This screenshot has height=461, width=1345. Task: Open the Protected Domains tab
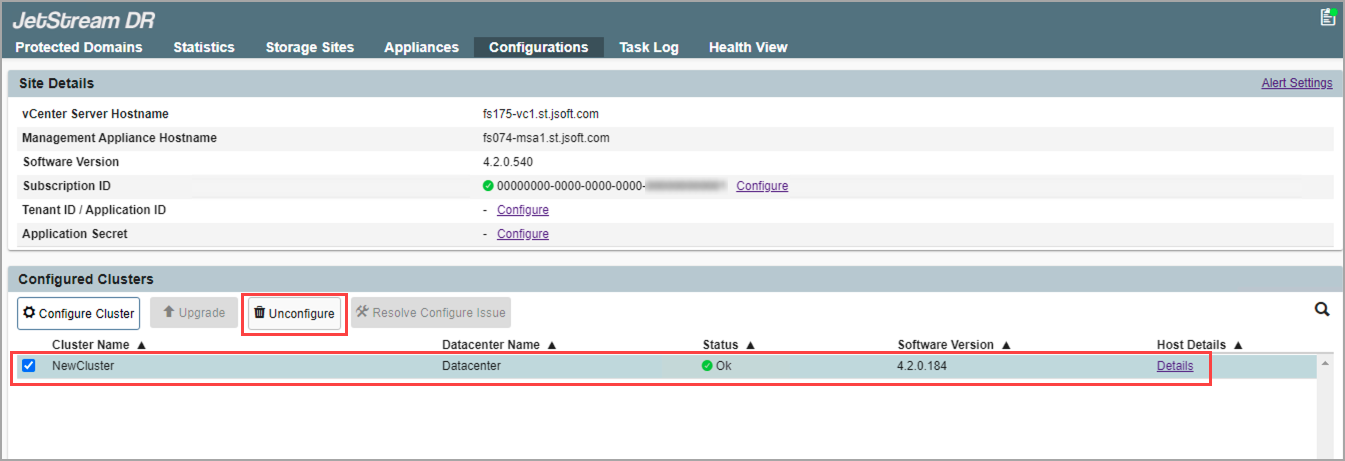click(79, 47)
